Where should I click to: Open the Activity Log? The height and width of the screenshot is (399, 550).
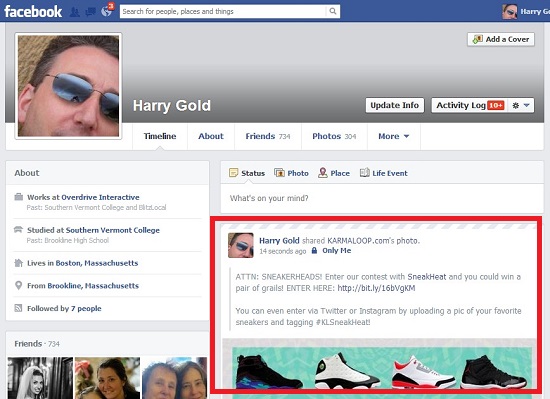pos(470,105)
